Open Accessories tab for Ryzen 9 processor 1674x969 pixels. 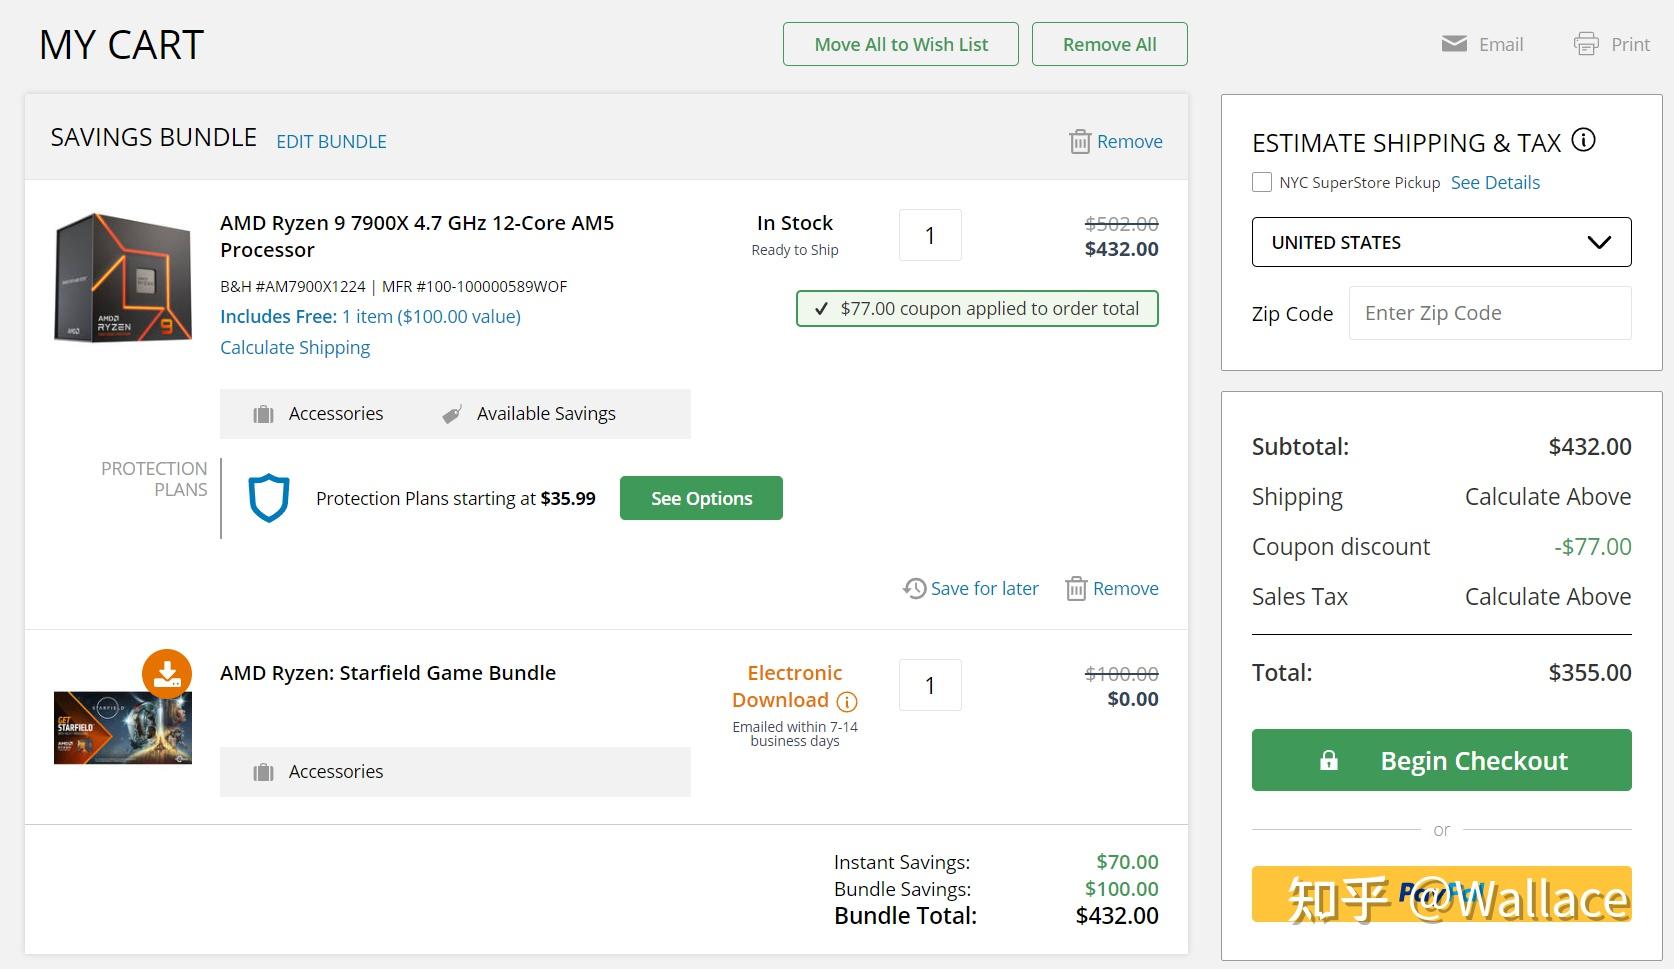click(x=319, y=414)
